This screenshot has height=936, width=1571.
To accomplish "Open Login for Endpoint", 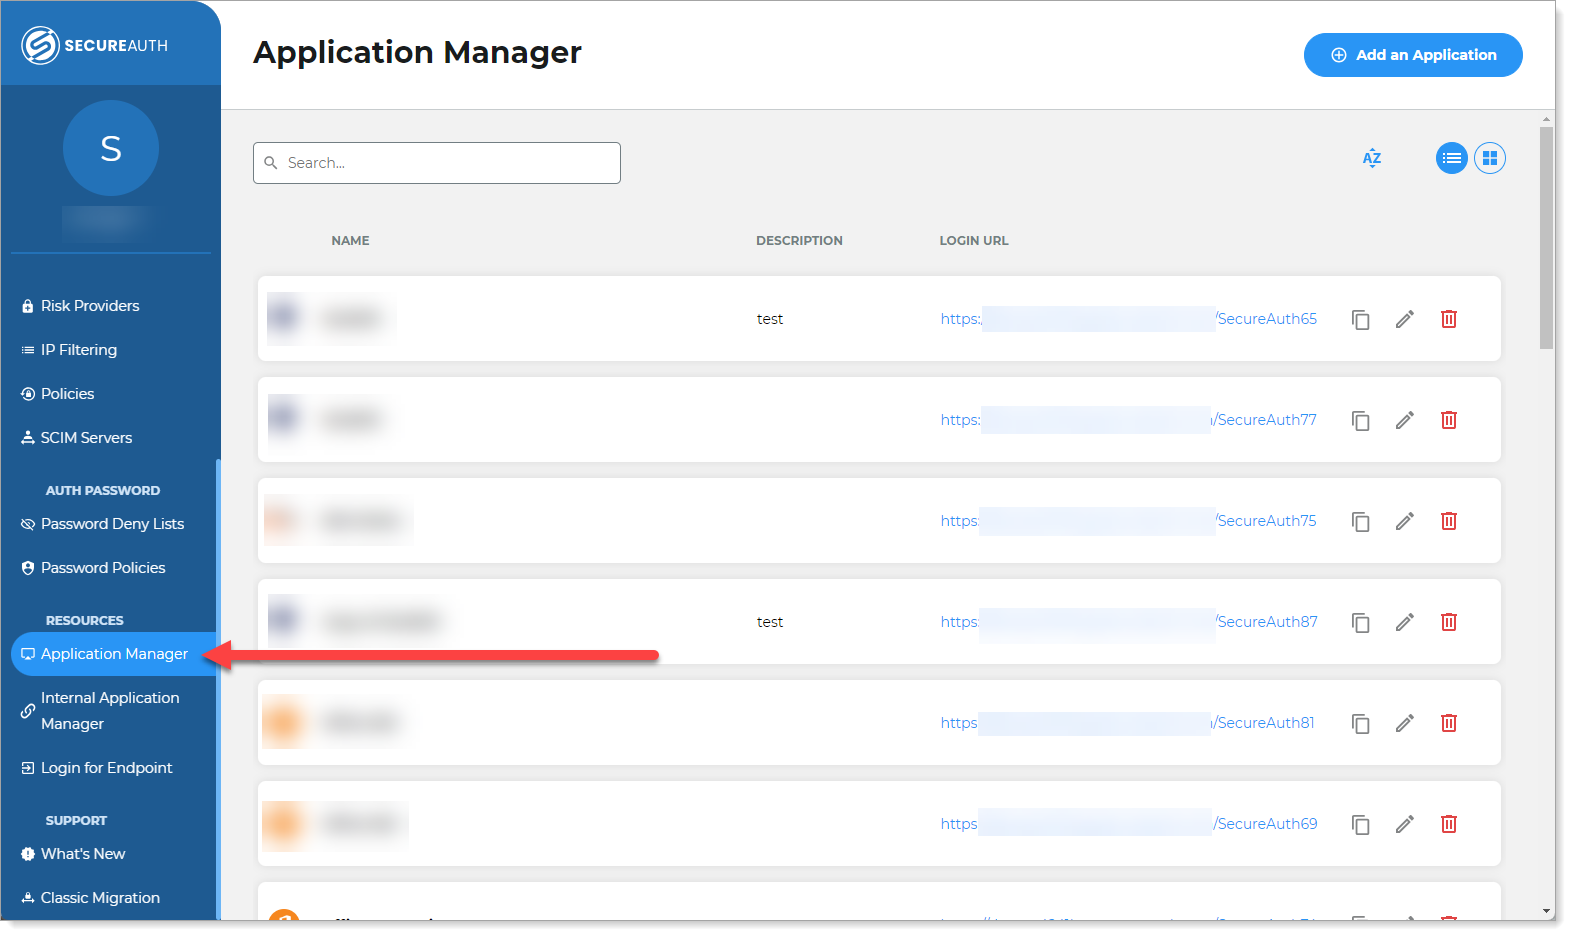I will click(97, 768).
